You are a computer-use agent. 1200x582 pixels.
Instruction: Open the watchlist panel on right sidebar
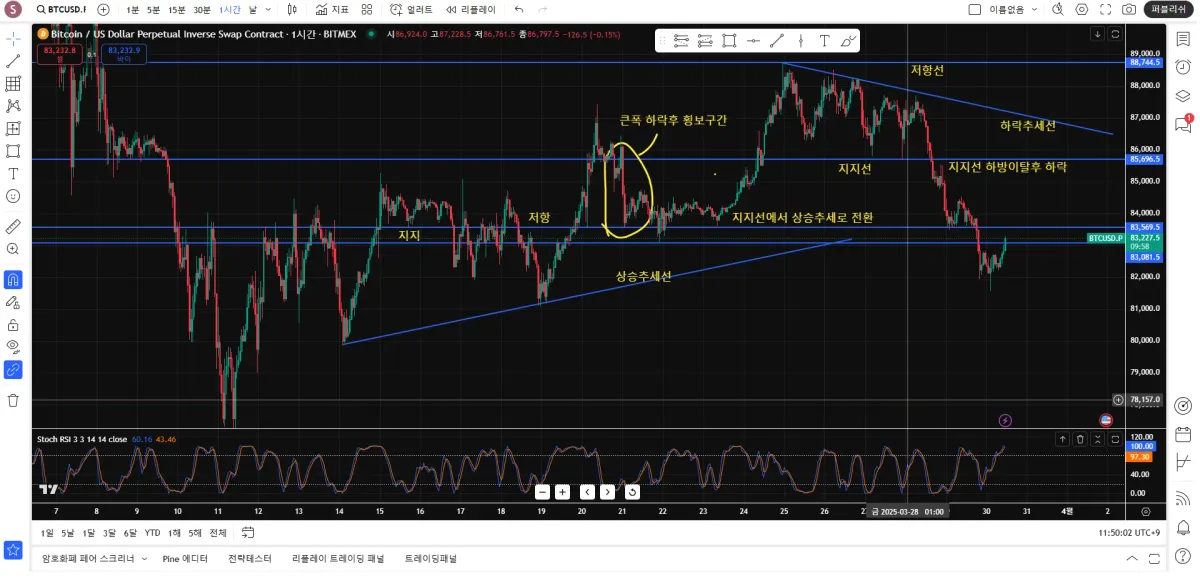point(1184,40)
